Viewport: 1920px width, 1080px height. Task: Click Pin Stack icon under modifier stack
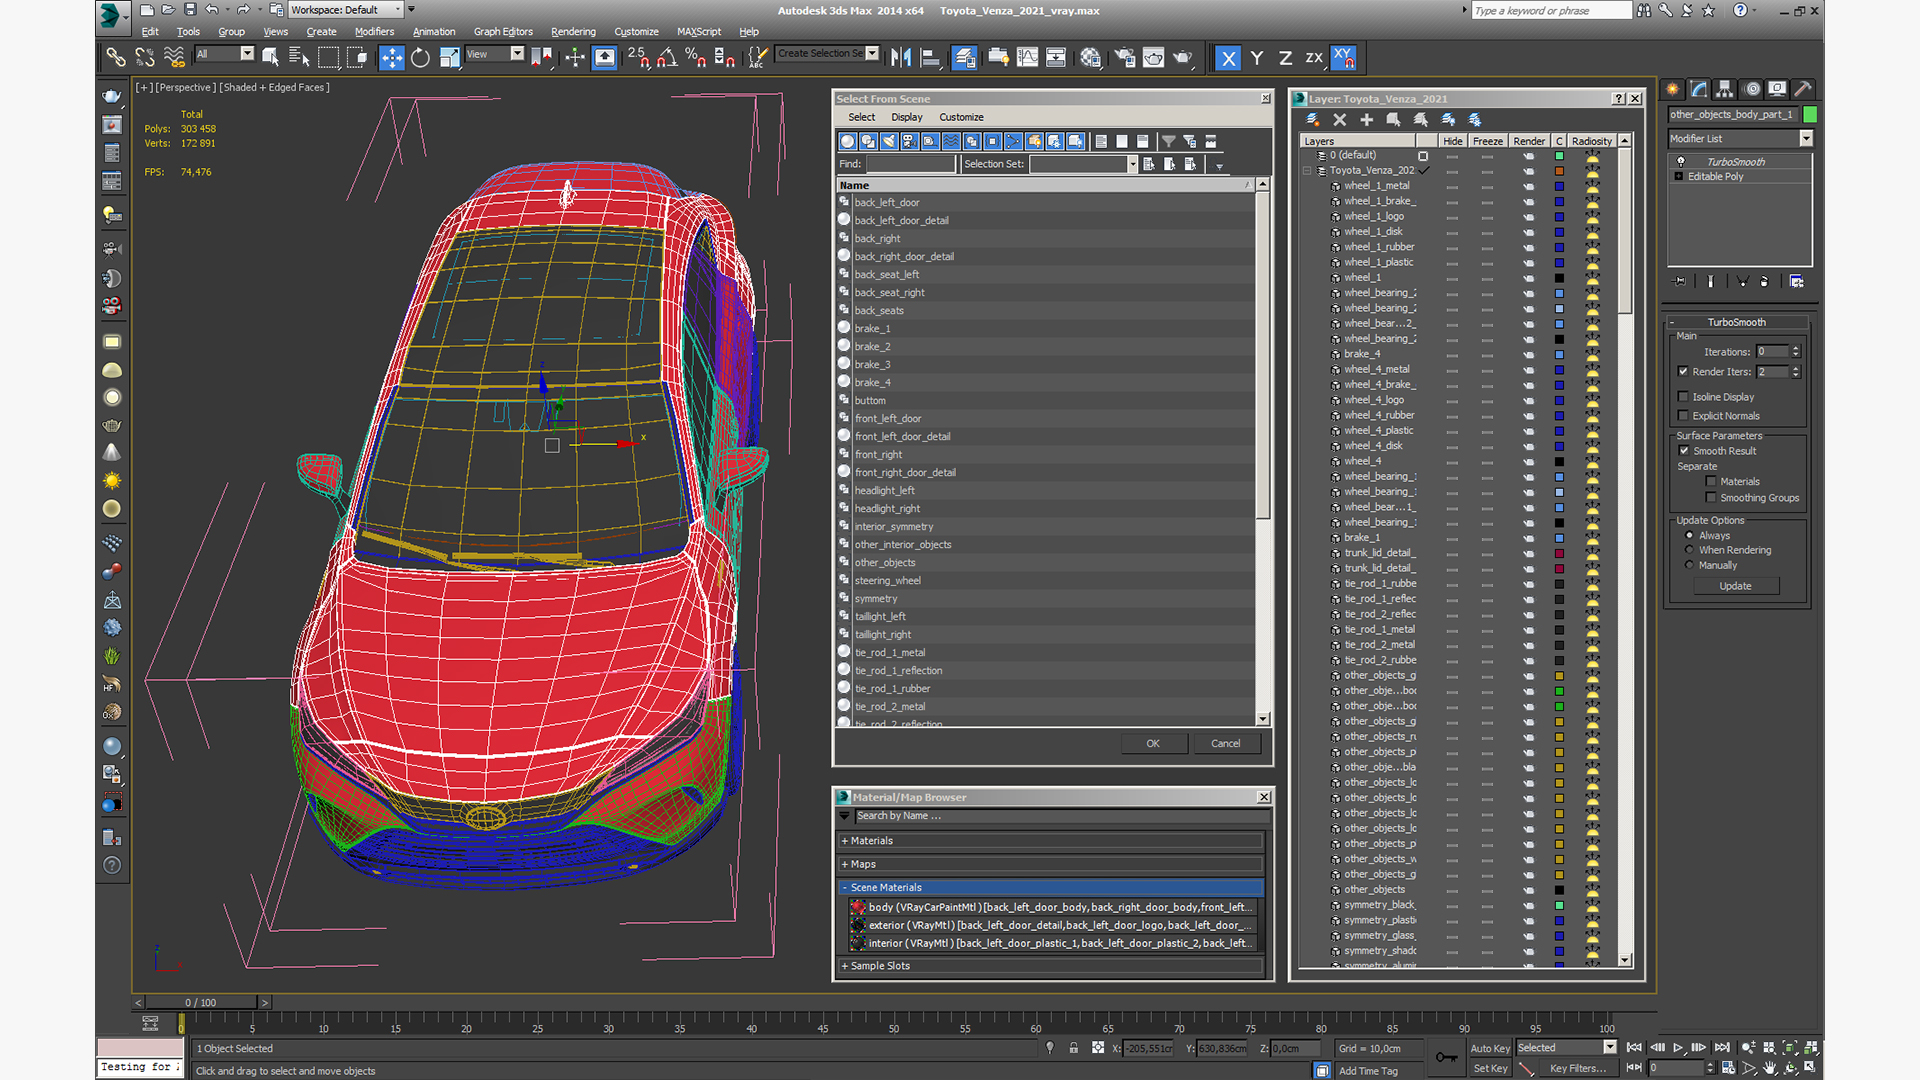[x=1680, y=282]
